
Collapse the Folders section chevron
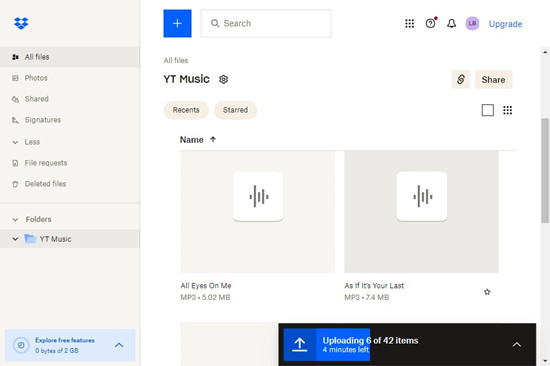coord(15,220)
